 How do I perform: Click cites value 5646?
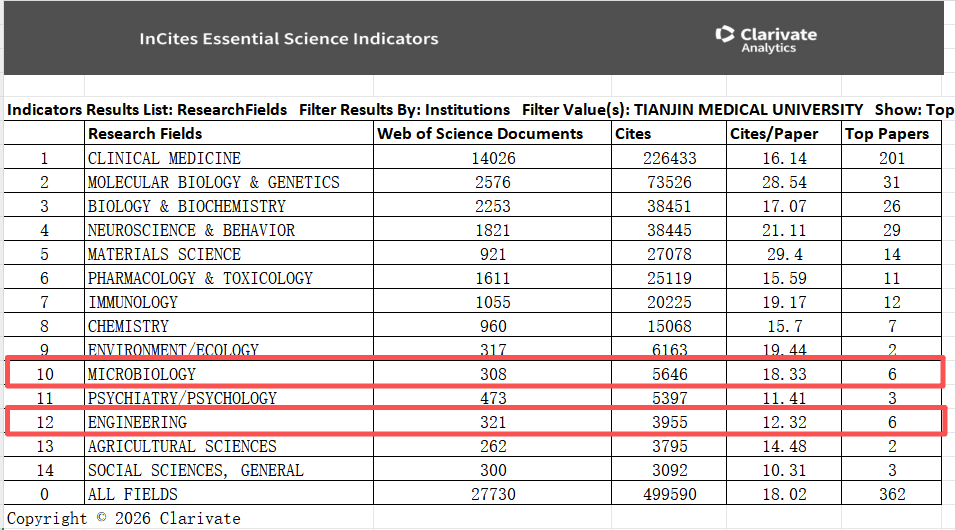pos(669,374)
